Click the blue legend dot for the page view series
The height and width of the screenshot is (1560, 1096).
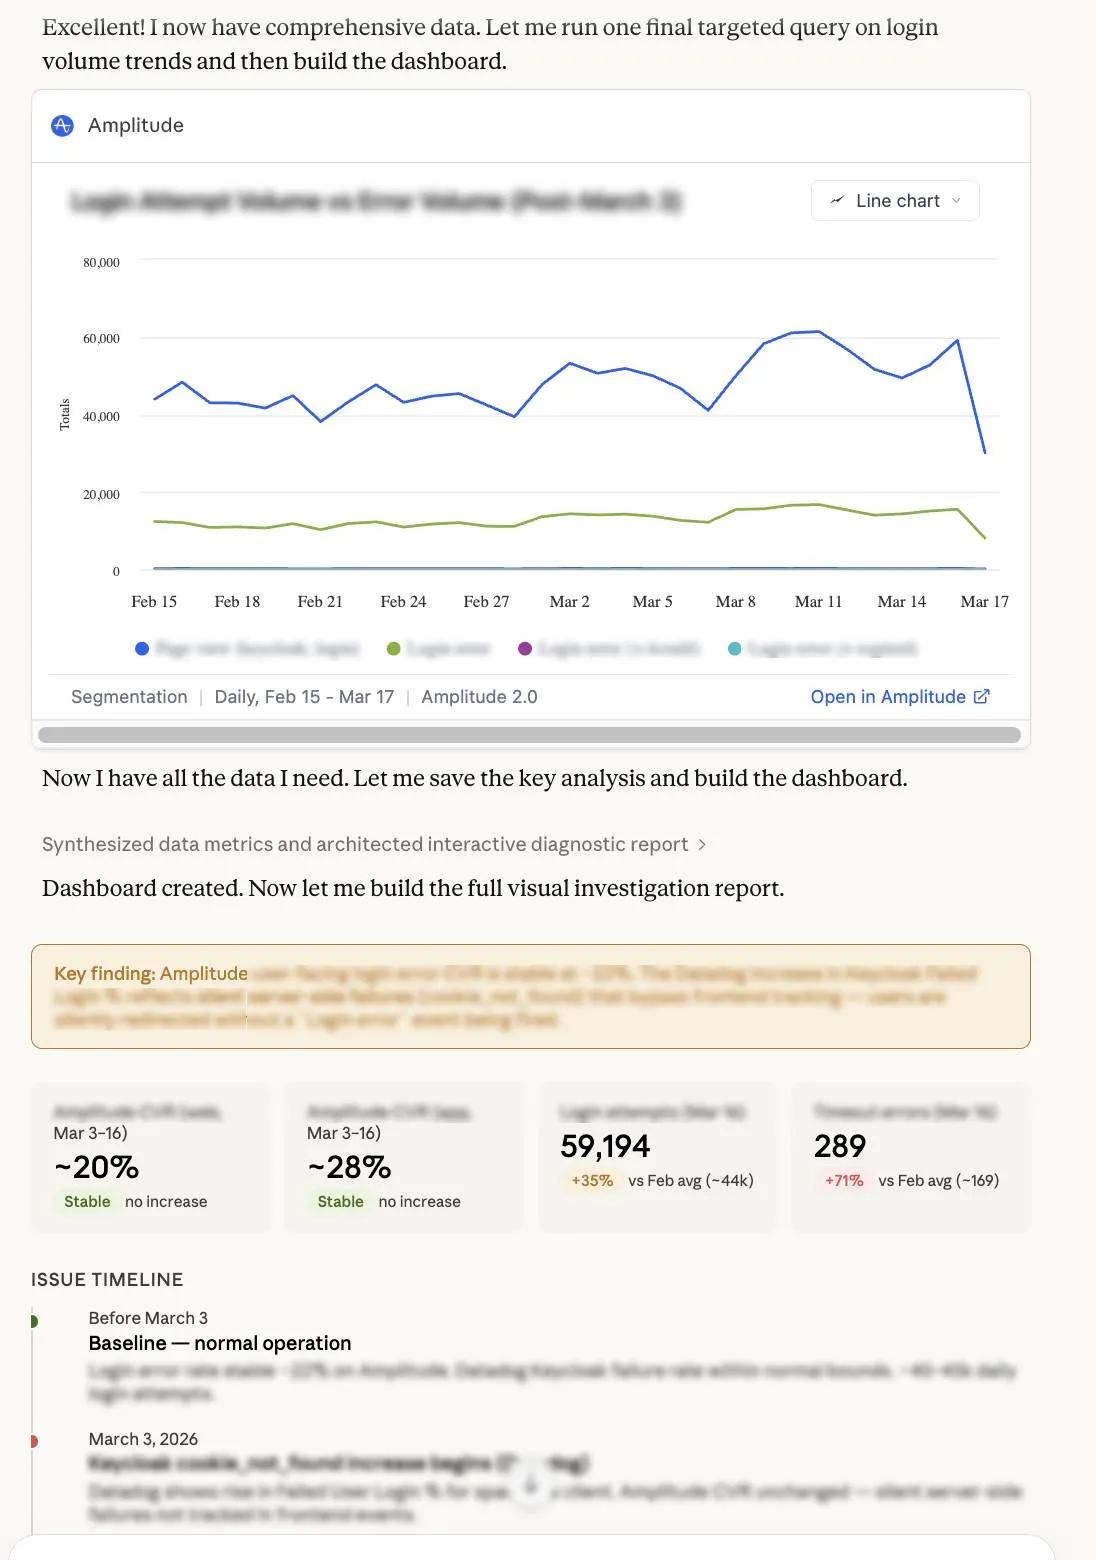click(x=140, y=648)
